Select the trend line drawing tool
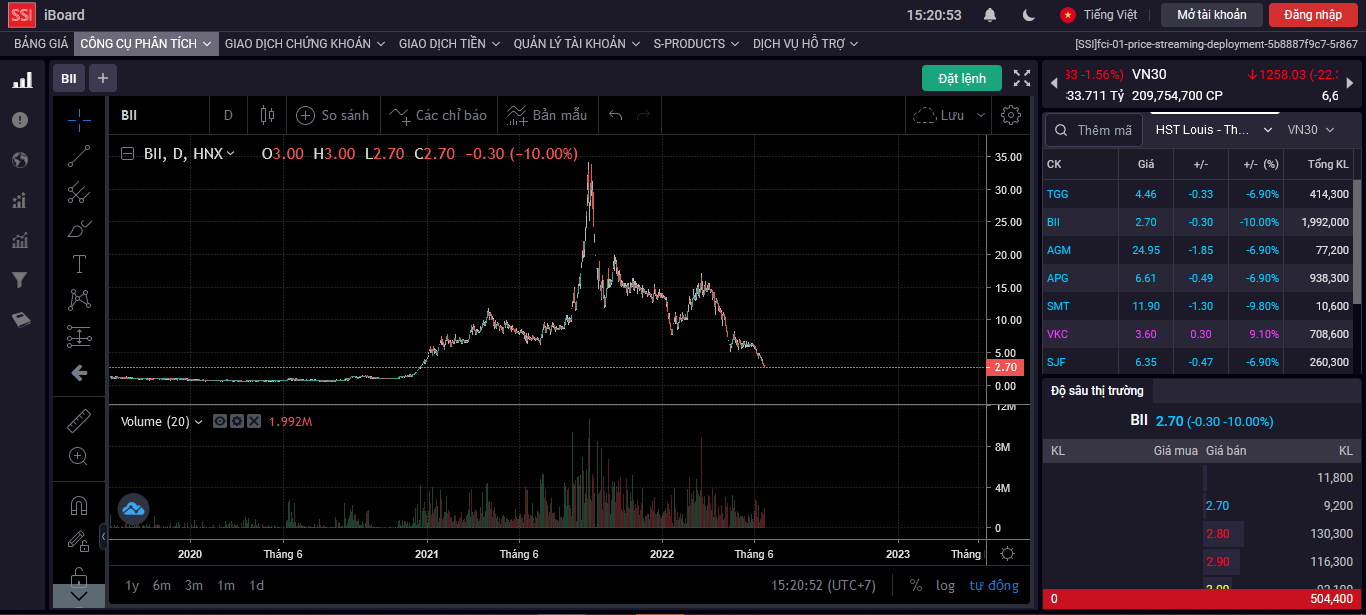The width and height of the screenshot is (1366, 615). 79,156
